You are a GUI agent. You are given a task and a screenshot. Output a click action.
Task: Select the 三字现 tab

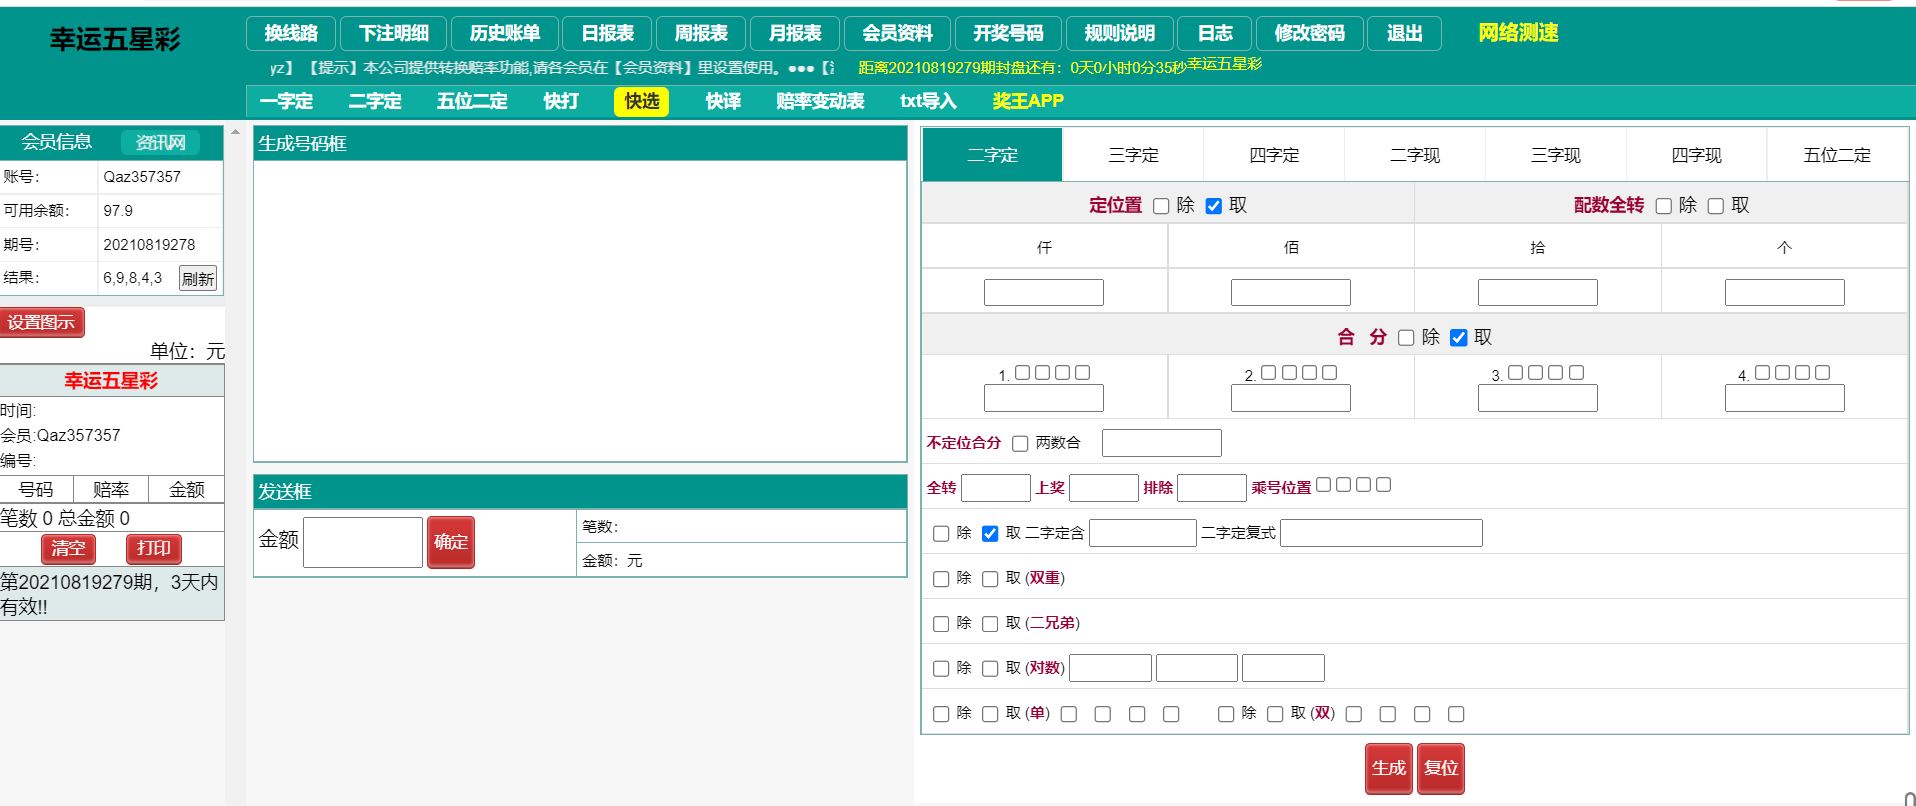tap(1556, 155)
